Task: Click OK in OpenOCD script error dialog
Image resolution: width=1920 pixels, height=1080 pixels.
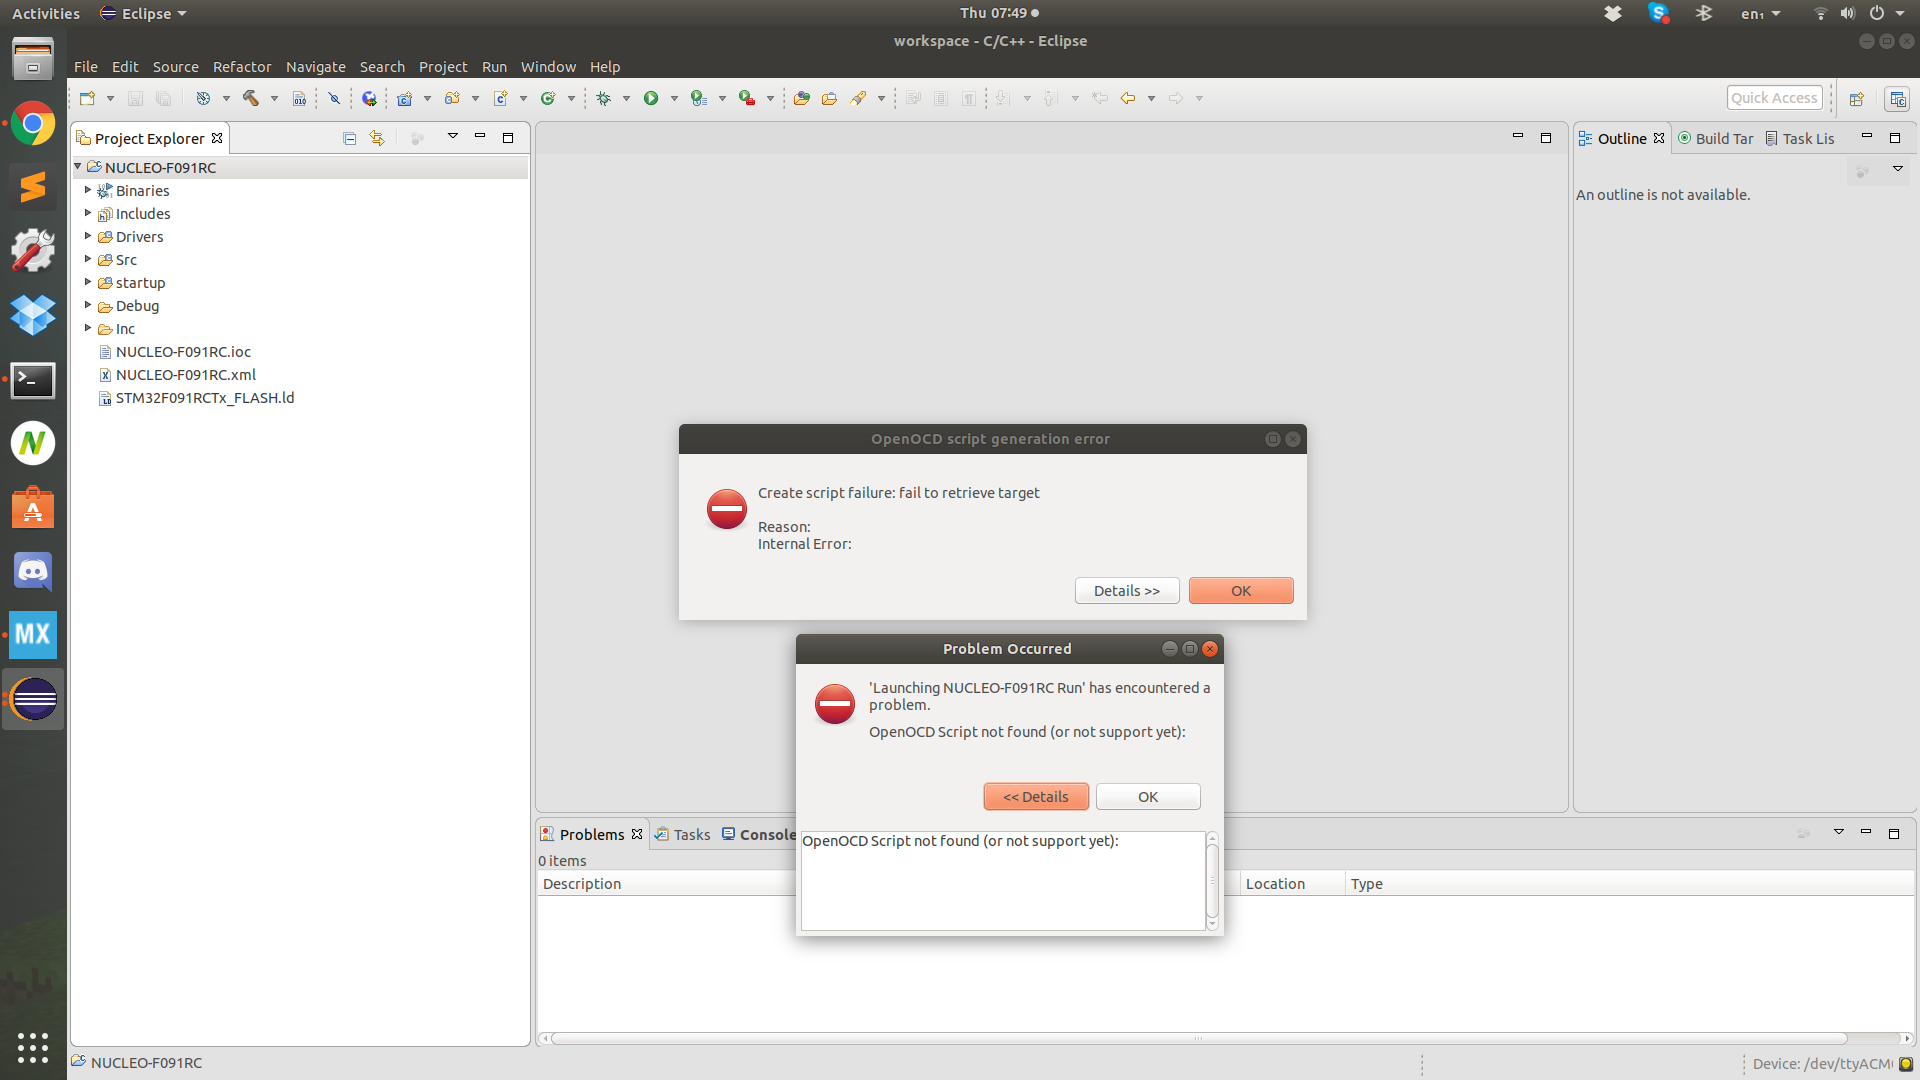Action: point(1241,591)
